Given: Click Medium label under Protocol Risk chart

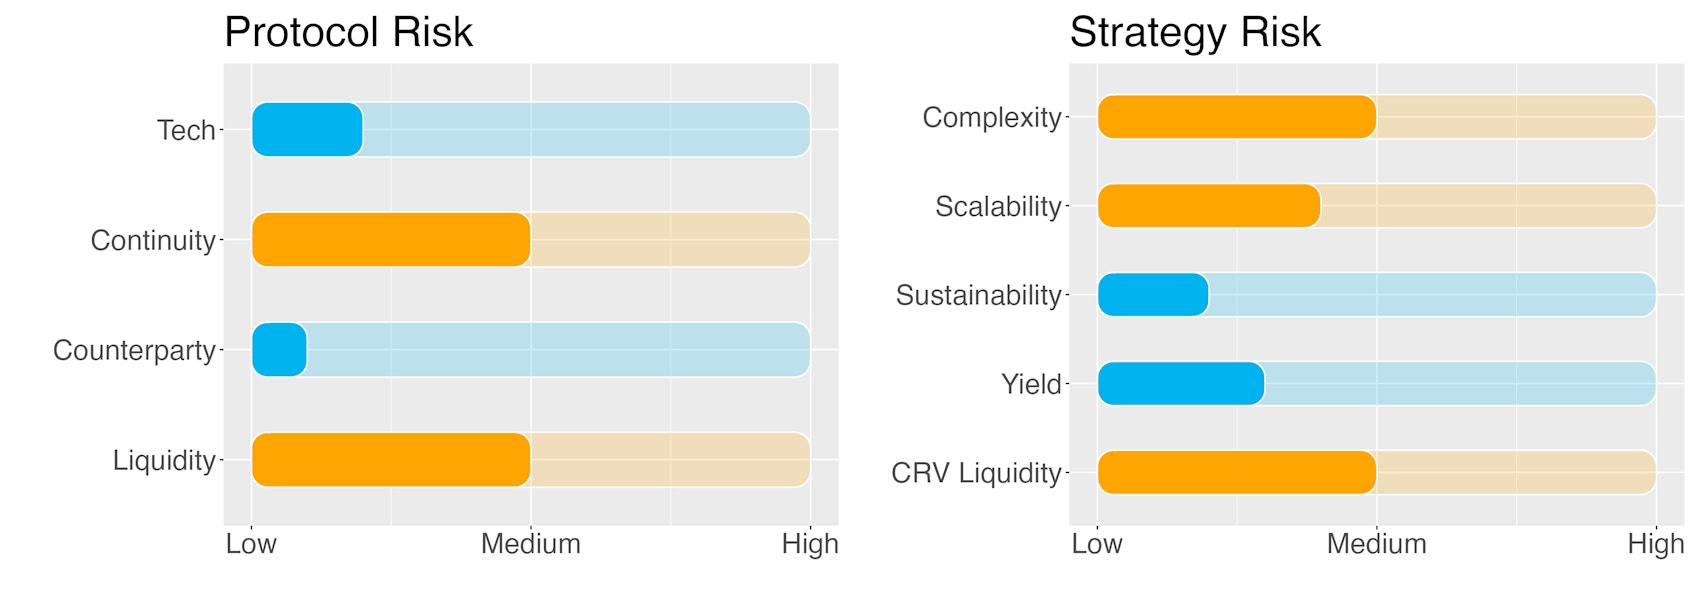Looking at the screenshot, I should point(530,544).
